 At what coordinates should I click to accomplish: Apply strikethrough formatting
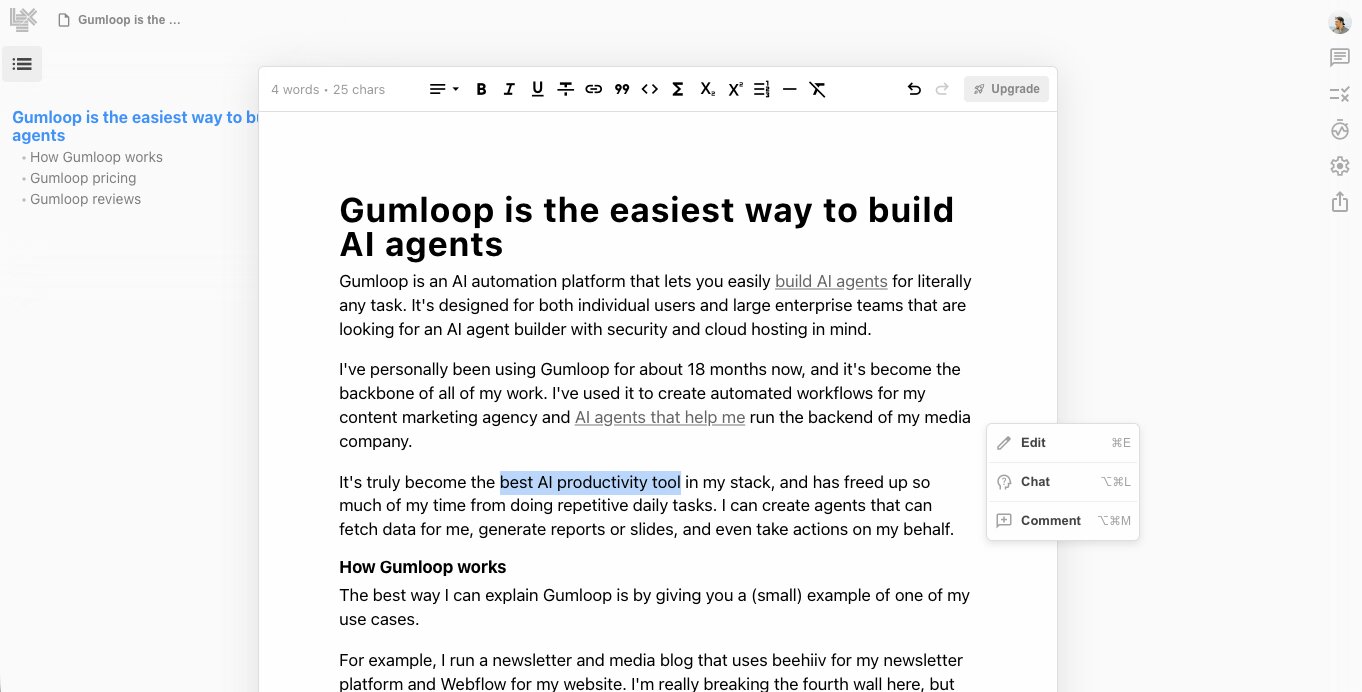(x=565, y=89)
